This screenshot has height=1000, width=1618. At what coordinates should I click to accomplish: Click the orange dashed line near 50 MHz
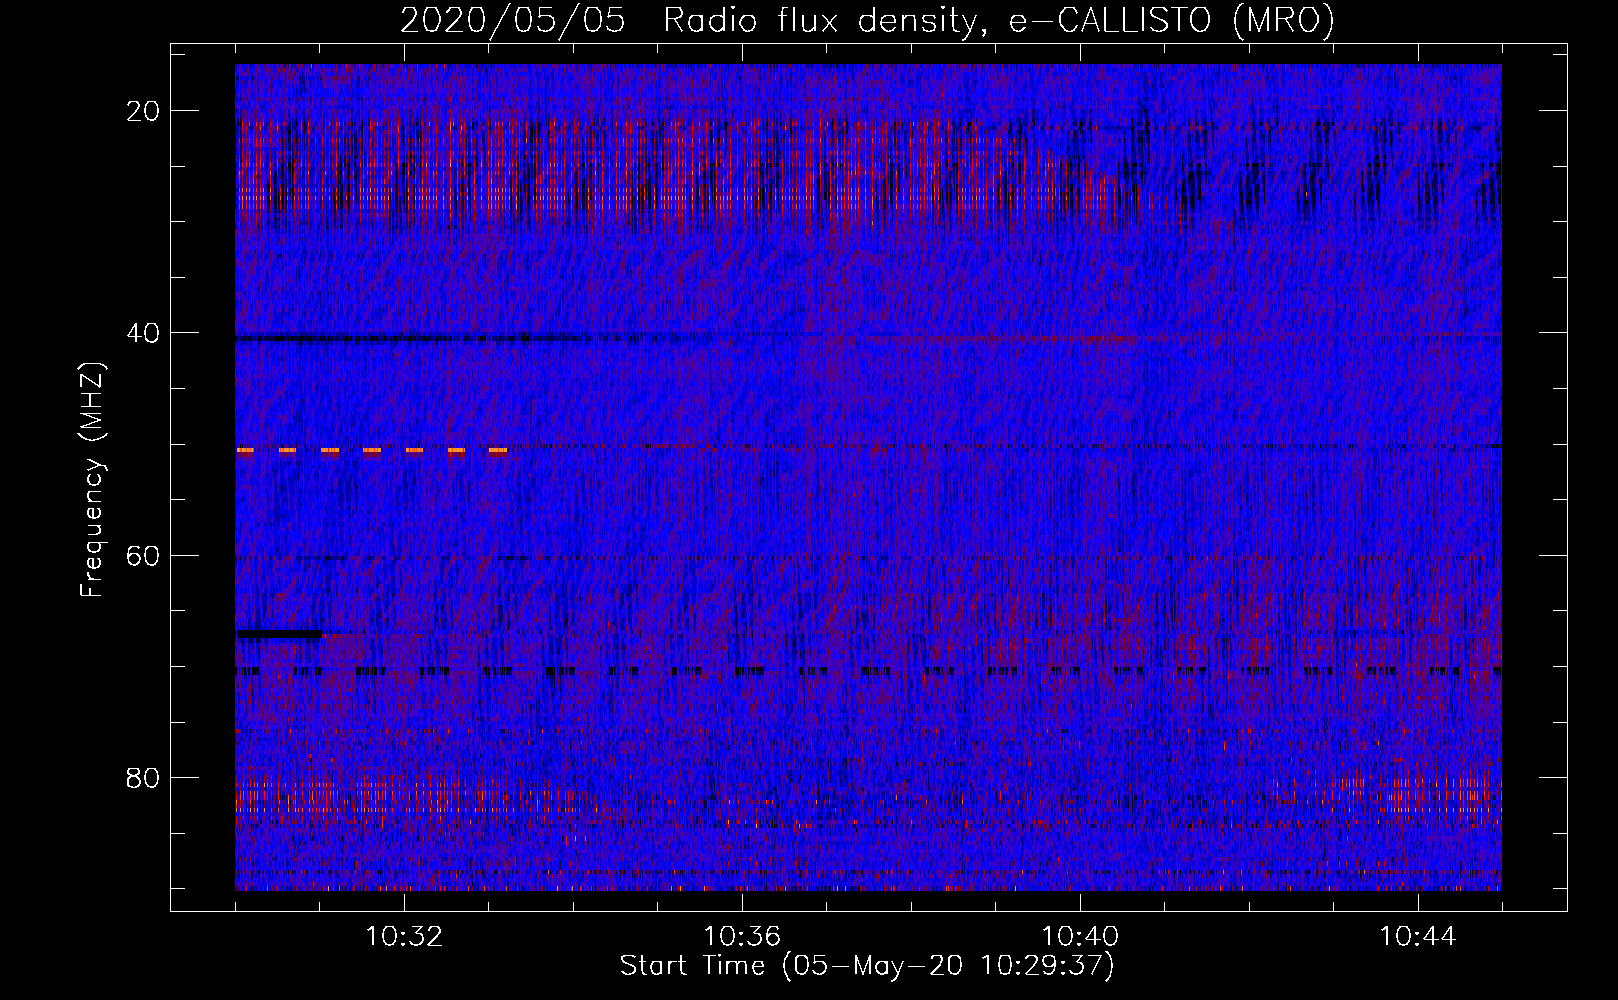pyautogui.click(x=372, y=451)
